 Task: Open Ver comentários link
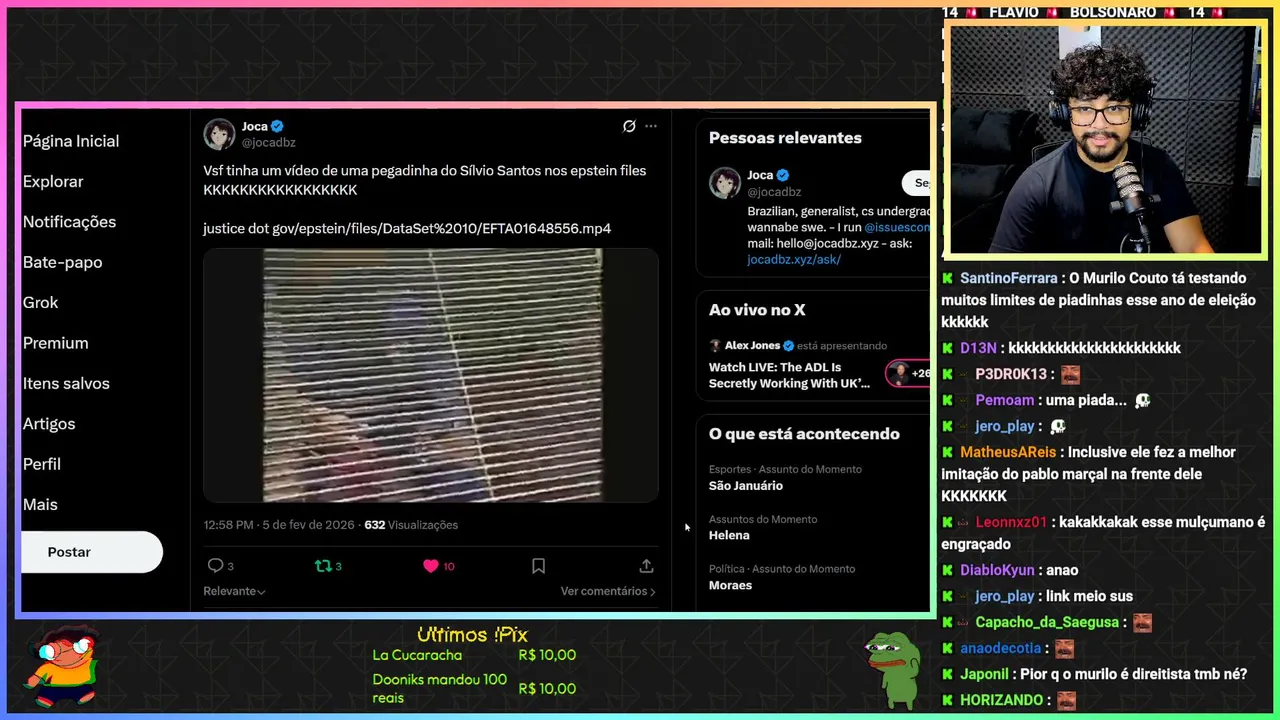pyautogui.click(x=608, y=591)
